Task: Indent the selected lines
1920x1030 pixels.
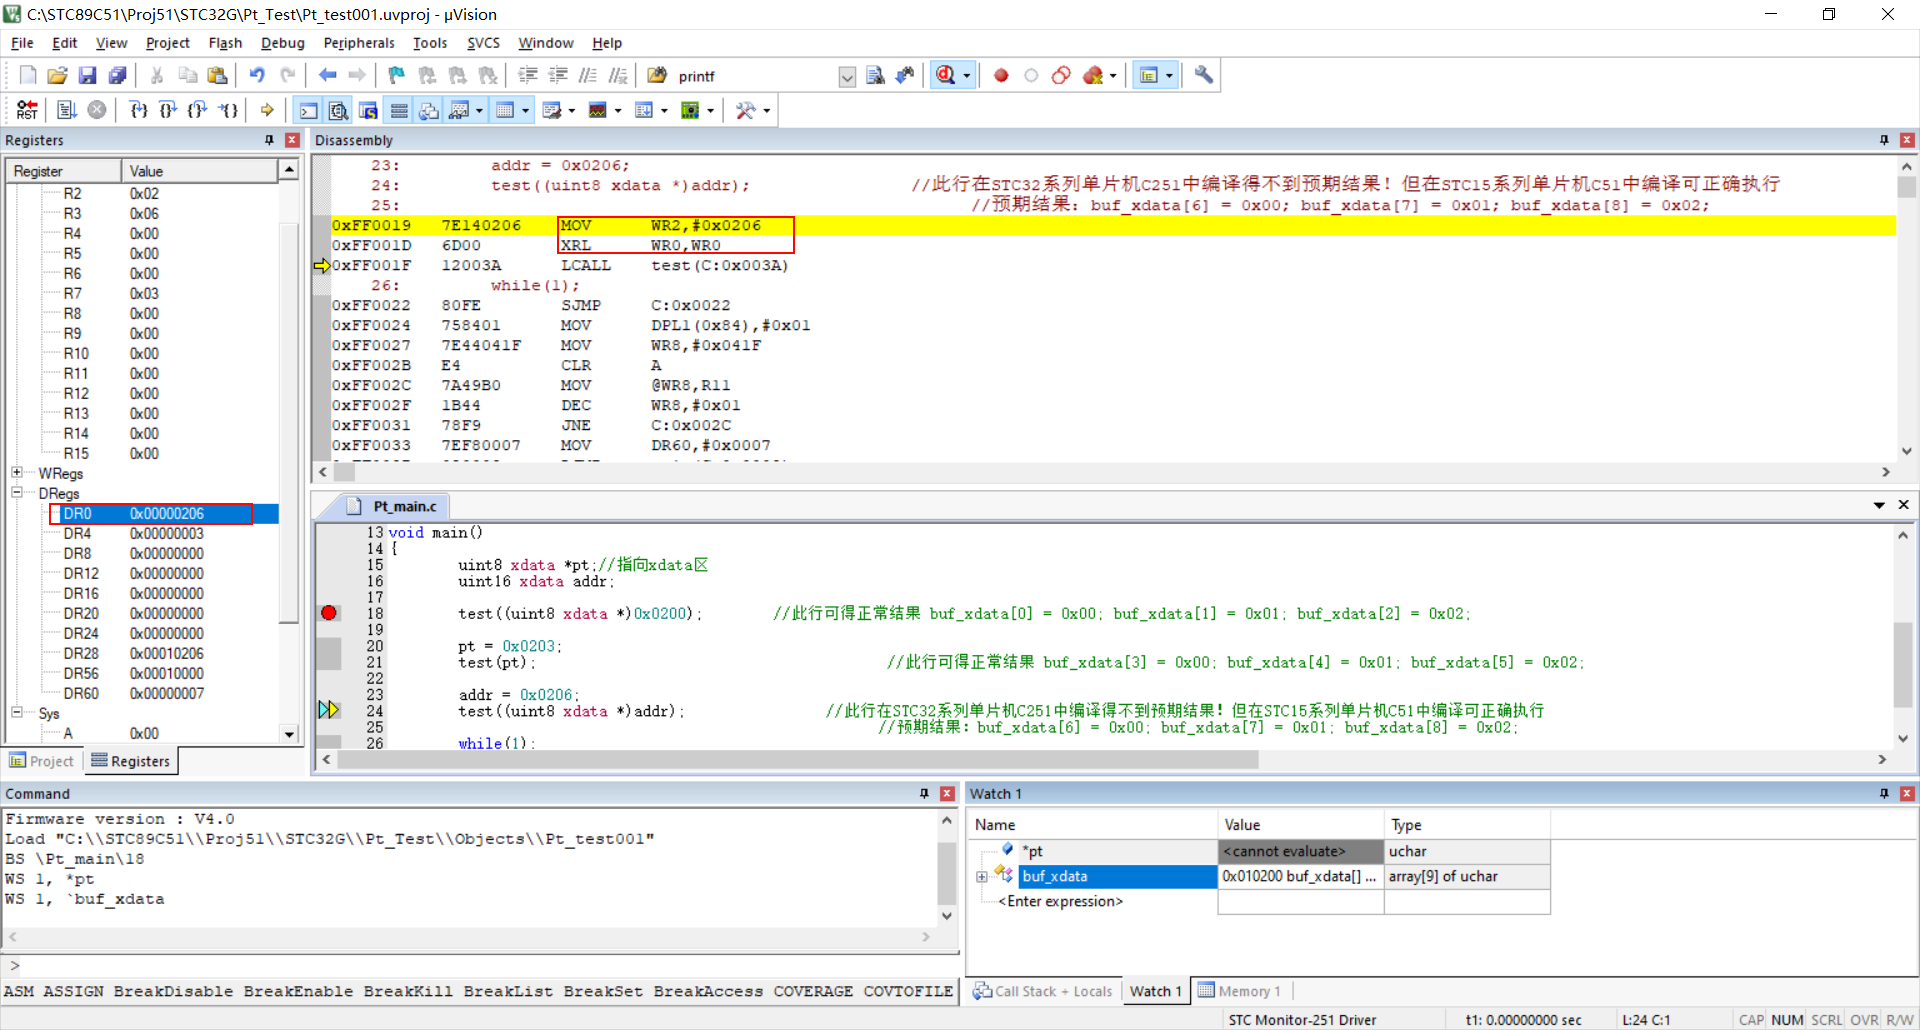Action: 528,75
